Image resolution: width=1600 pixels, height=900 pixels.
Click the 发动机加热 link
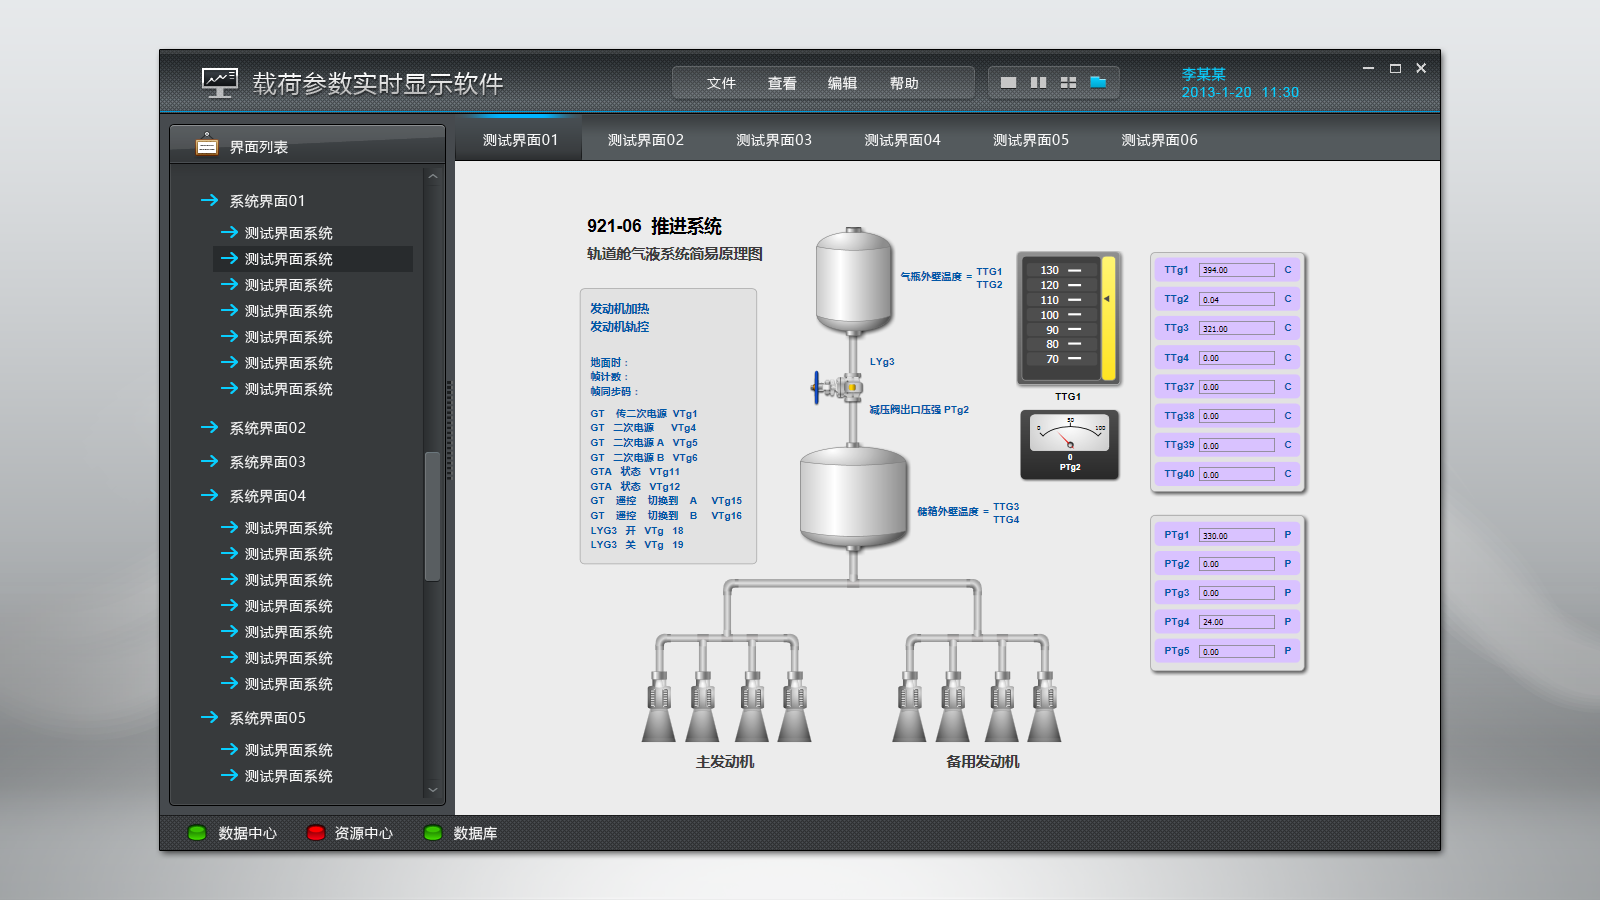click(x=619, y=309)
